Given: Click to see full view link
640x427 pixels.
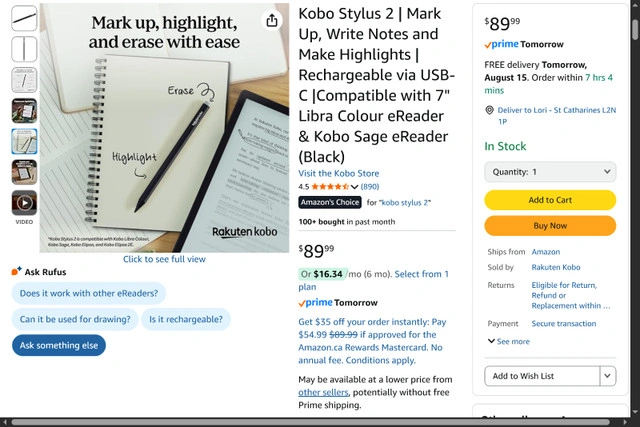Looking at the screenshot, I should coord(164,259).
